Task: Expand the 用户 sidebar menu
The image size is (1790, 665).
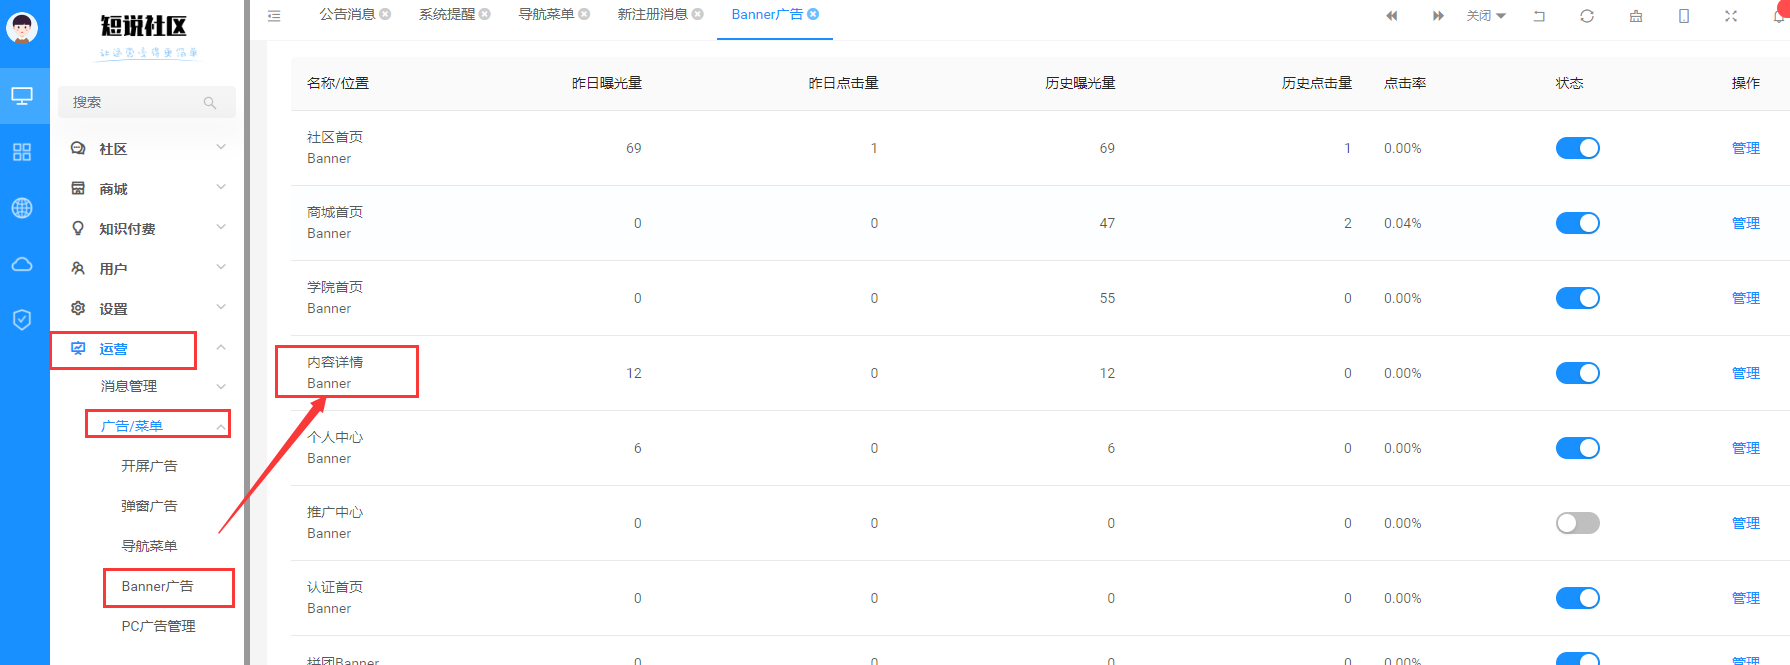Action: pyautogui.click(x=147, y=268)
